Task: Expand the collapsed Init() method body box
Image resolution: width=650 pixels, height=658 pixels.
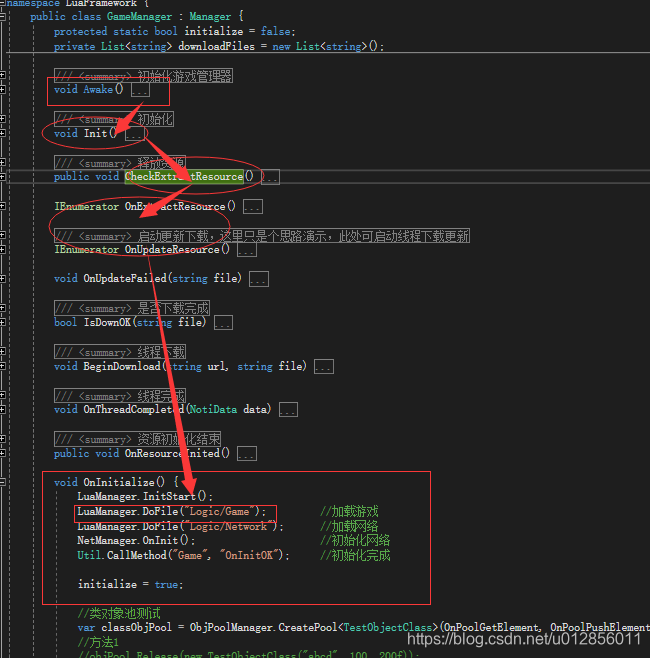Action: click(135, 134)
